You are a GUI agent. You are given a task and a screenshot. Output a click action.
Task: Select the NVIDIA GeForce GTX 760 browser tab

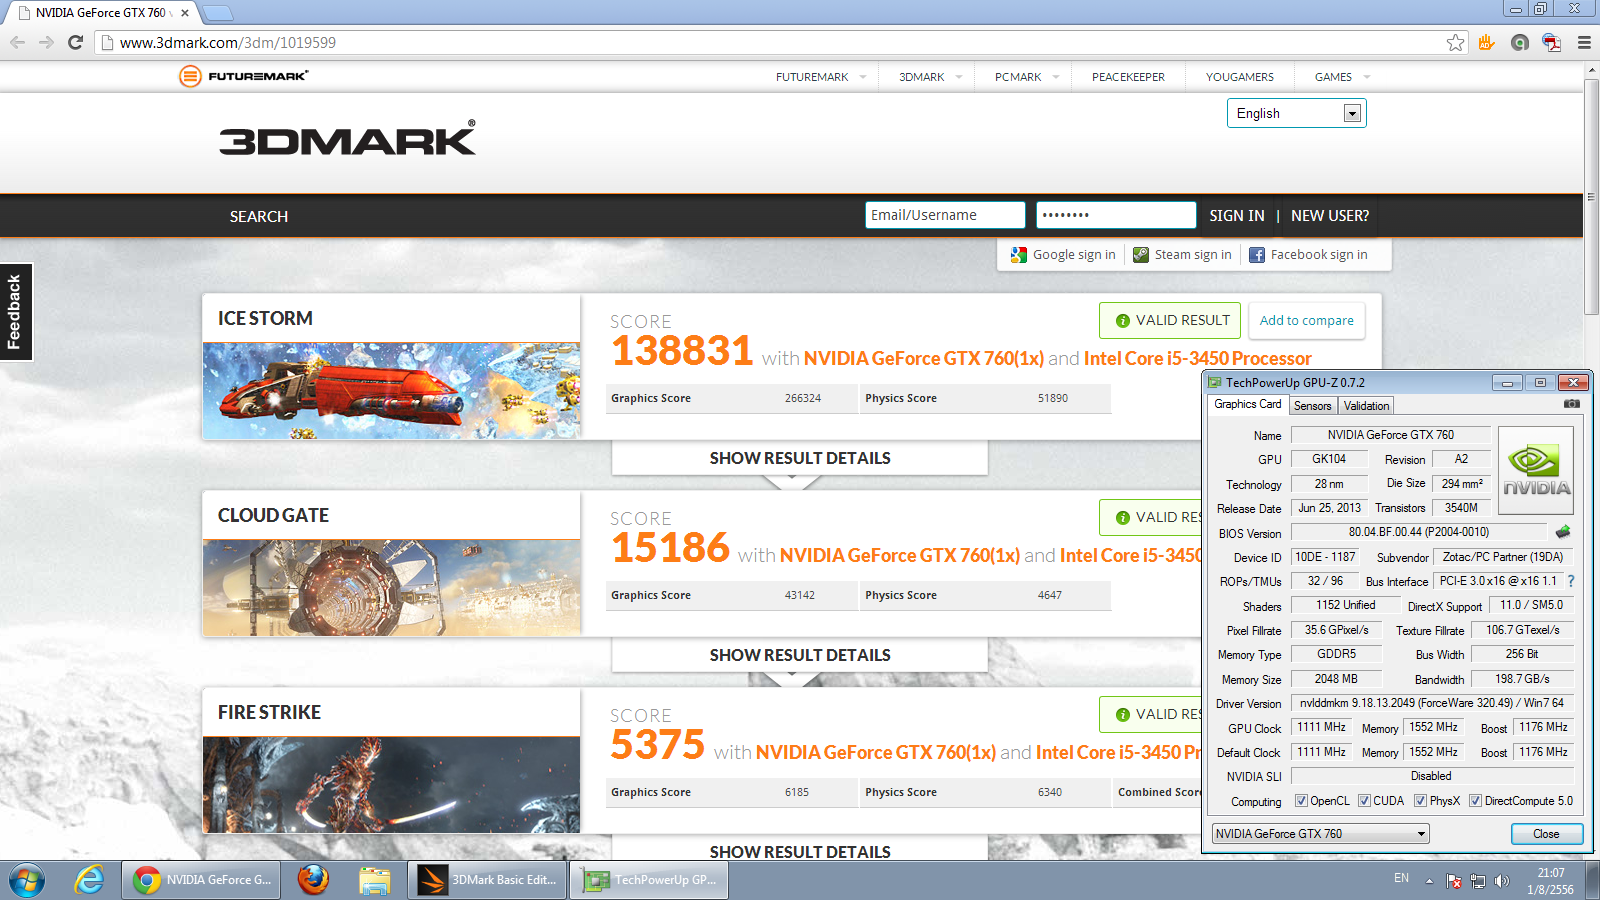[x=103, y=13]
